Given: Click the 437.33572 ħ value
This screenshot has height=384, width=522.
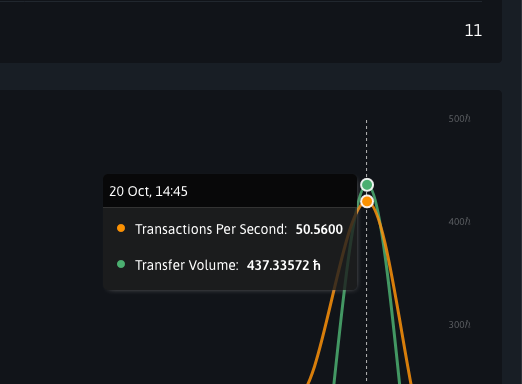Looking at the screenshot, I should (x=284, y=265).
